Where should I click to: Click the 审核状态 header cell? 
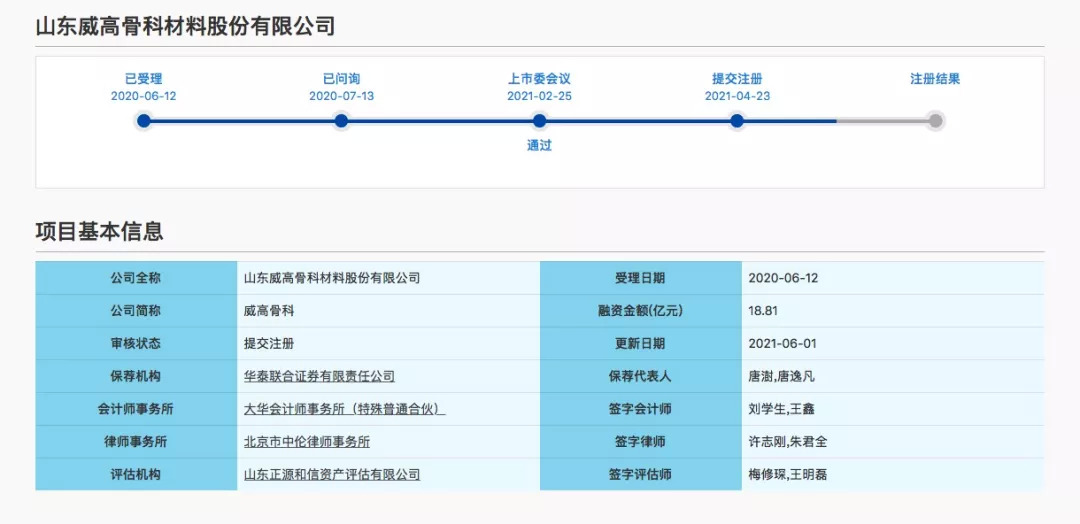coord(136,343)
